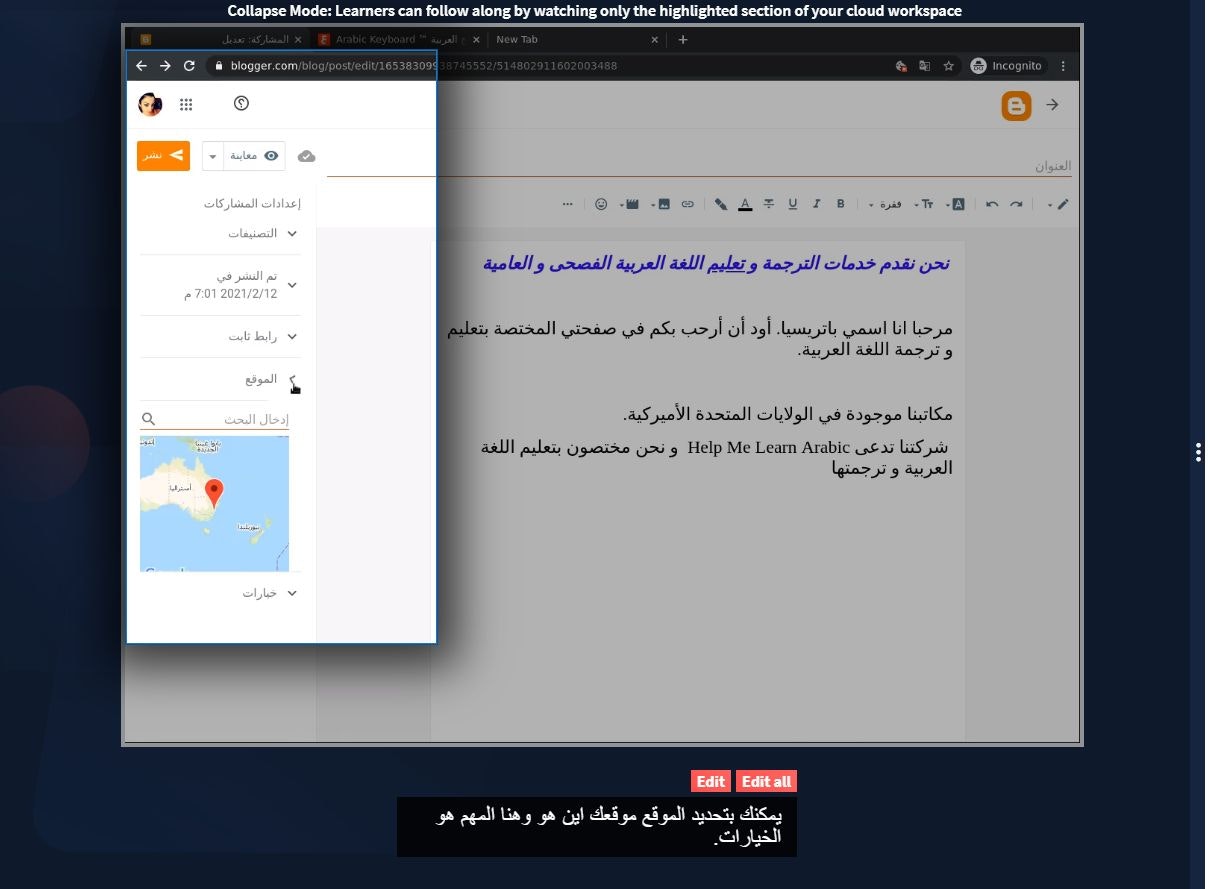This screenshot has width=1210, height=889.
Task: Reload the blogger page
Action: (x=189, y=66)
